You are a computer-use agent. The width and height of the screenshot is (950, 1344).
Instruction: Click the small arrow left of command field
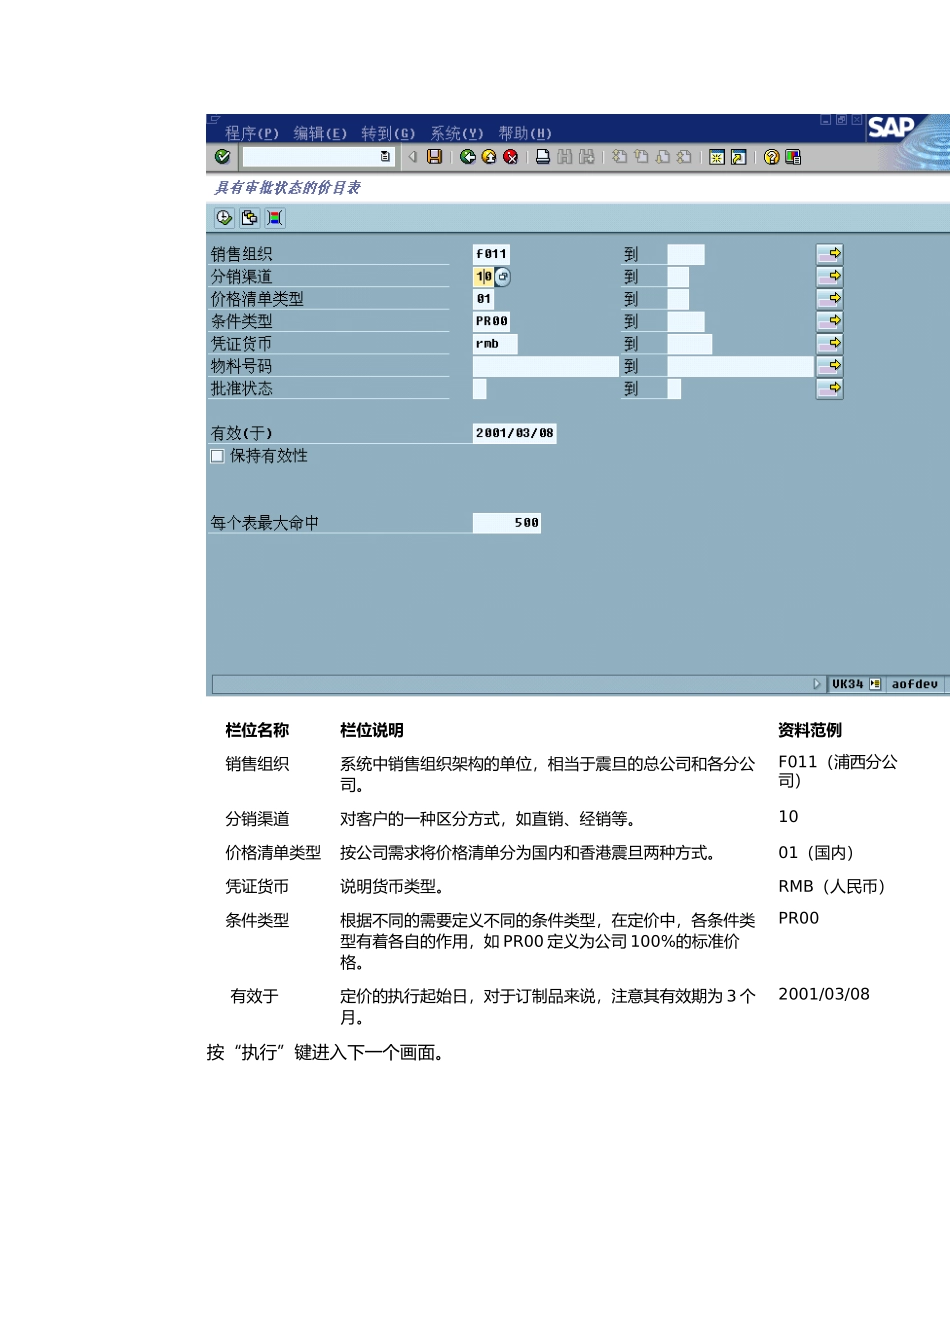coord(412,157)
